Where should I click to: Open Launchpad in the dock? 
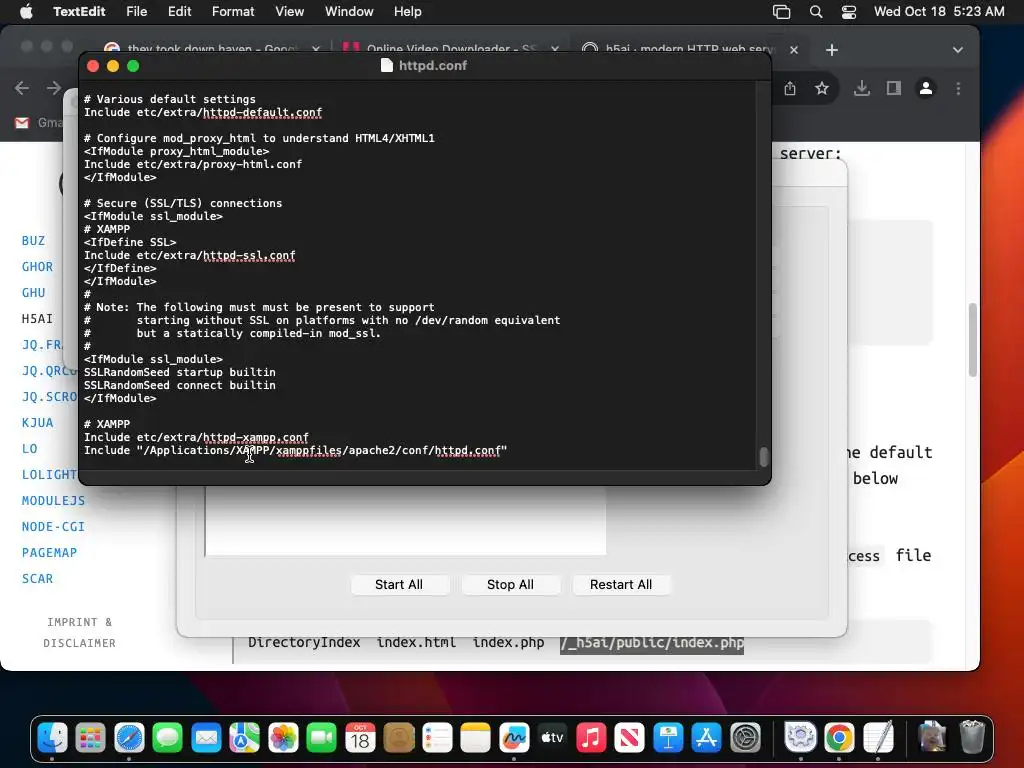[x=91, y=739]
